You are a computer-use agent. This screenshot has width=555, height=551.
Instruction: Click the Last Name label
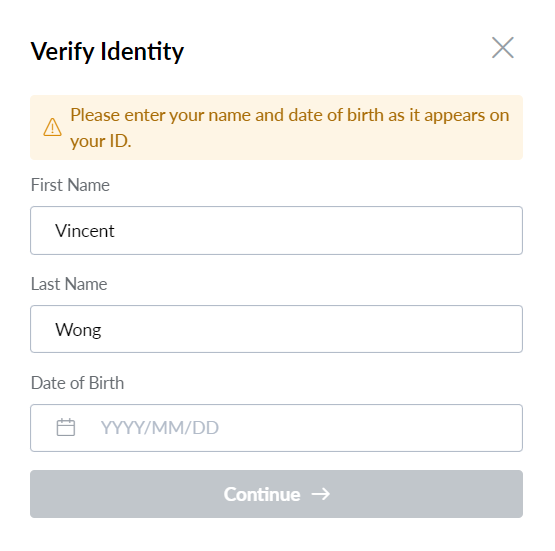click(x=69, y=284)
